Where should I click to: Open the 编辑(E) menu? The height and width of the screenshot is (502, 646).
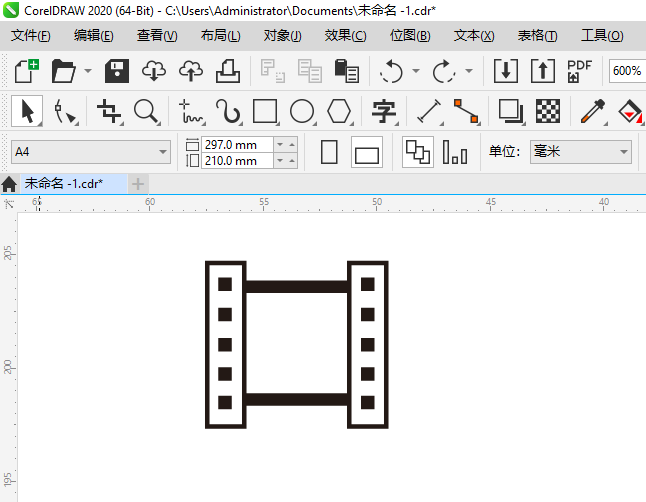pos(94,36)
